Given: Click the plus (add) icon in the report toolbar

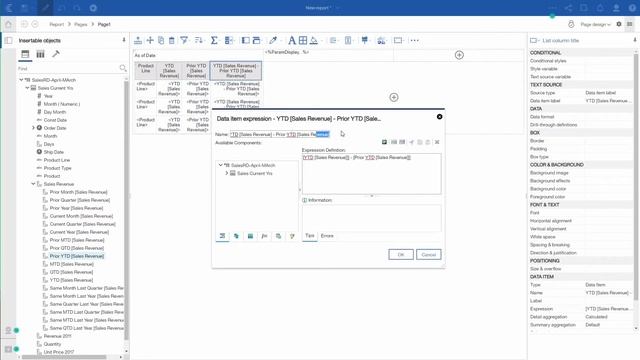Looking at the screenshot, I should point(150,40).
